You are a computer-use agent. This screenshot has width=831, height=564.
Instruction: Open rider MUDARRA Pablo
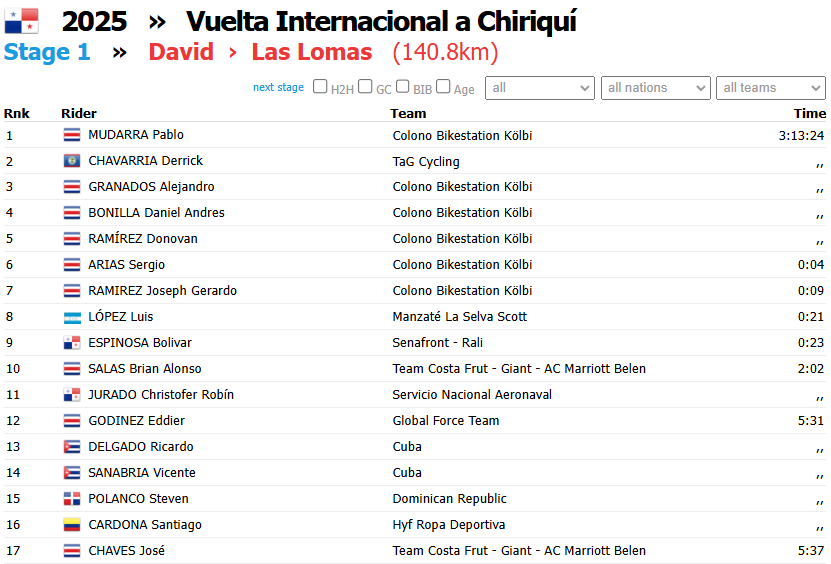tap(136, 135)
